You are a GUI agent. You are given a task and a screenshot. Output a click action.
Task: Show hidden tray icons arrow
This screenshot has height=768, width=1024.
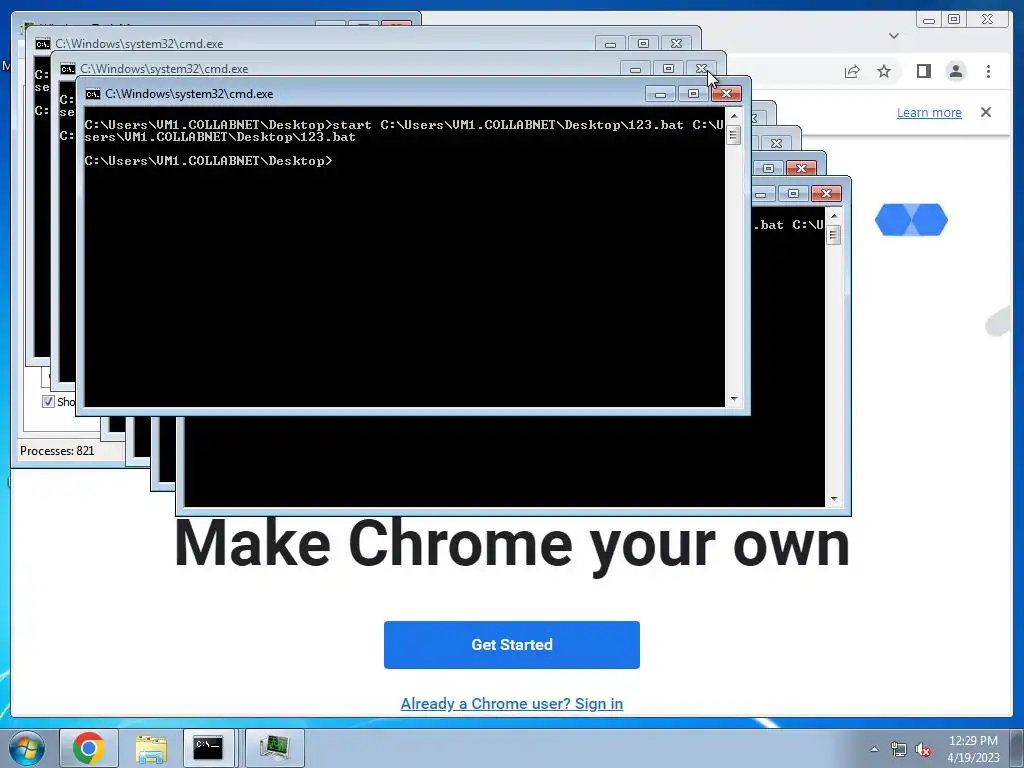[874, 749]
